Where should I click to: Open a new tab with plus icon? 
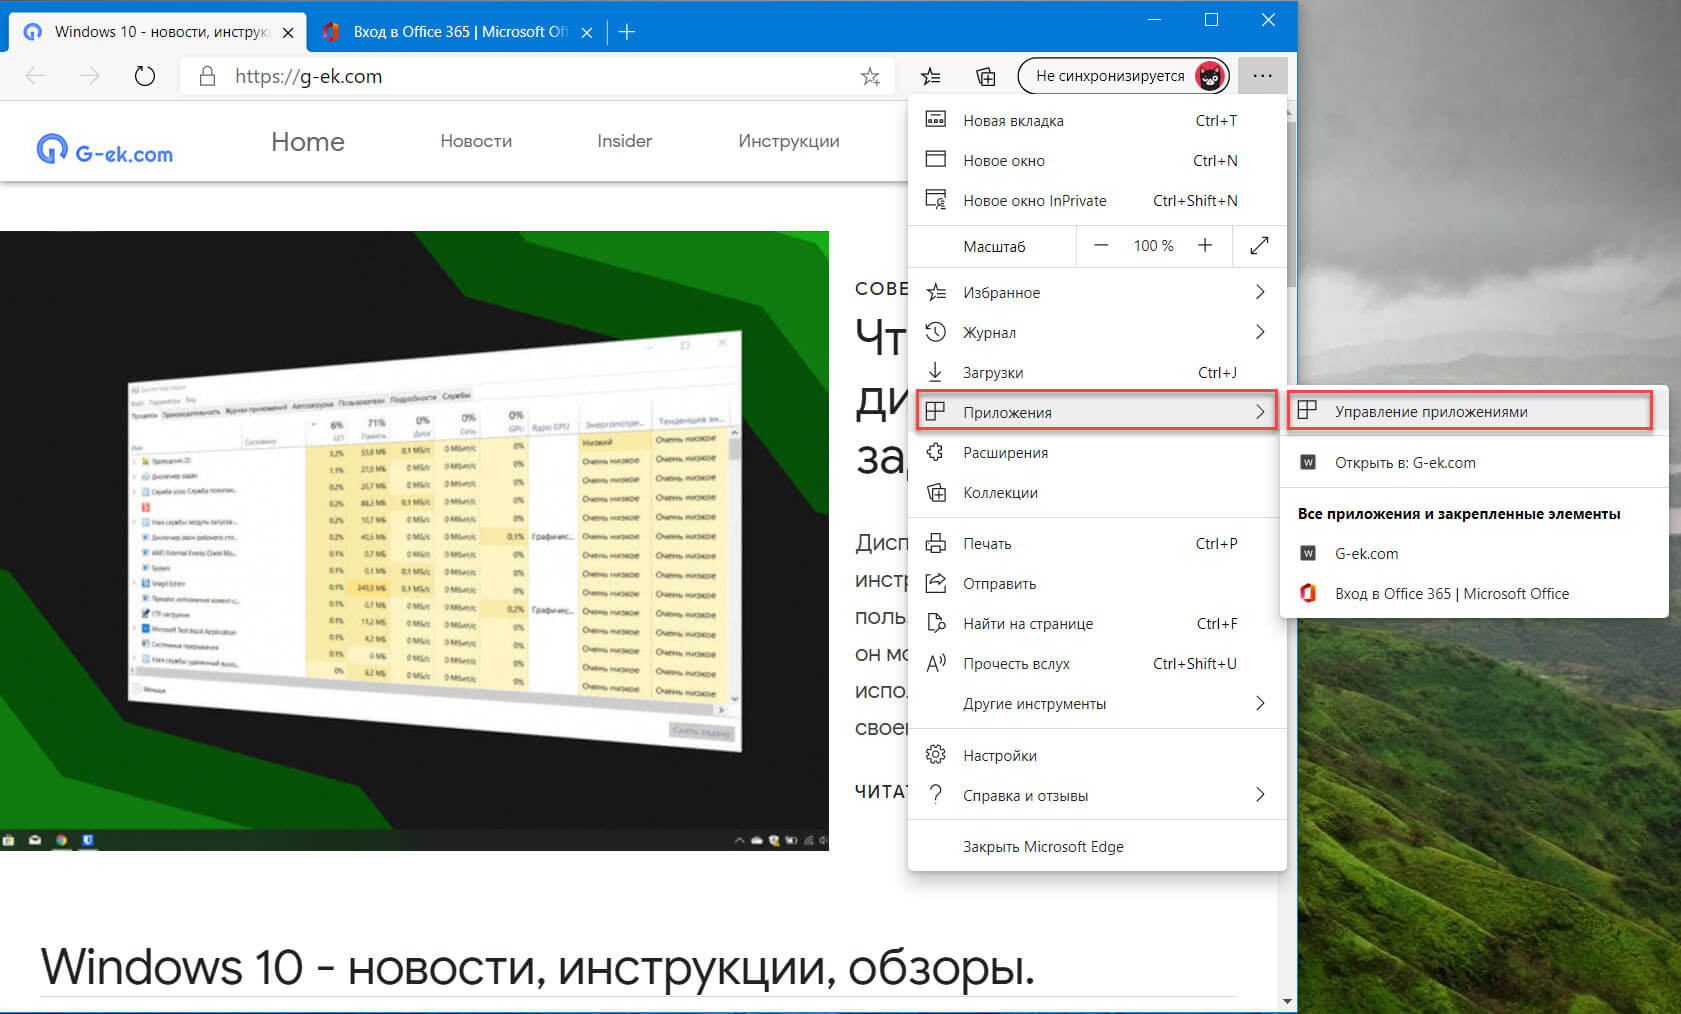click(x=627, y=32)
